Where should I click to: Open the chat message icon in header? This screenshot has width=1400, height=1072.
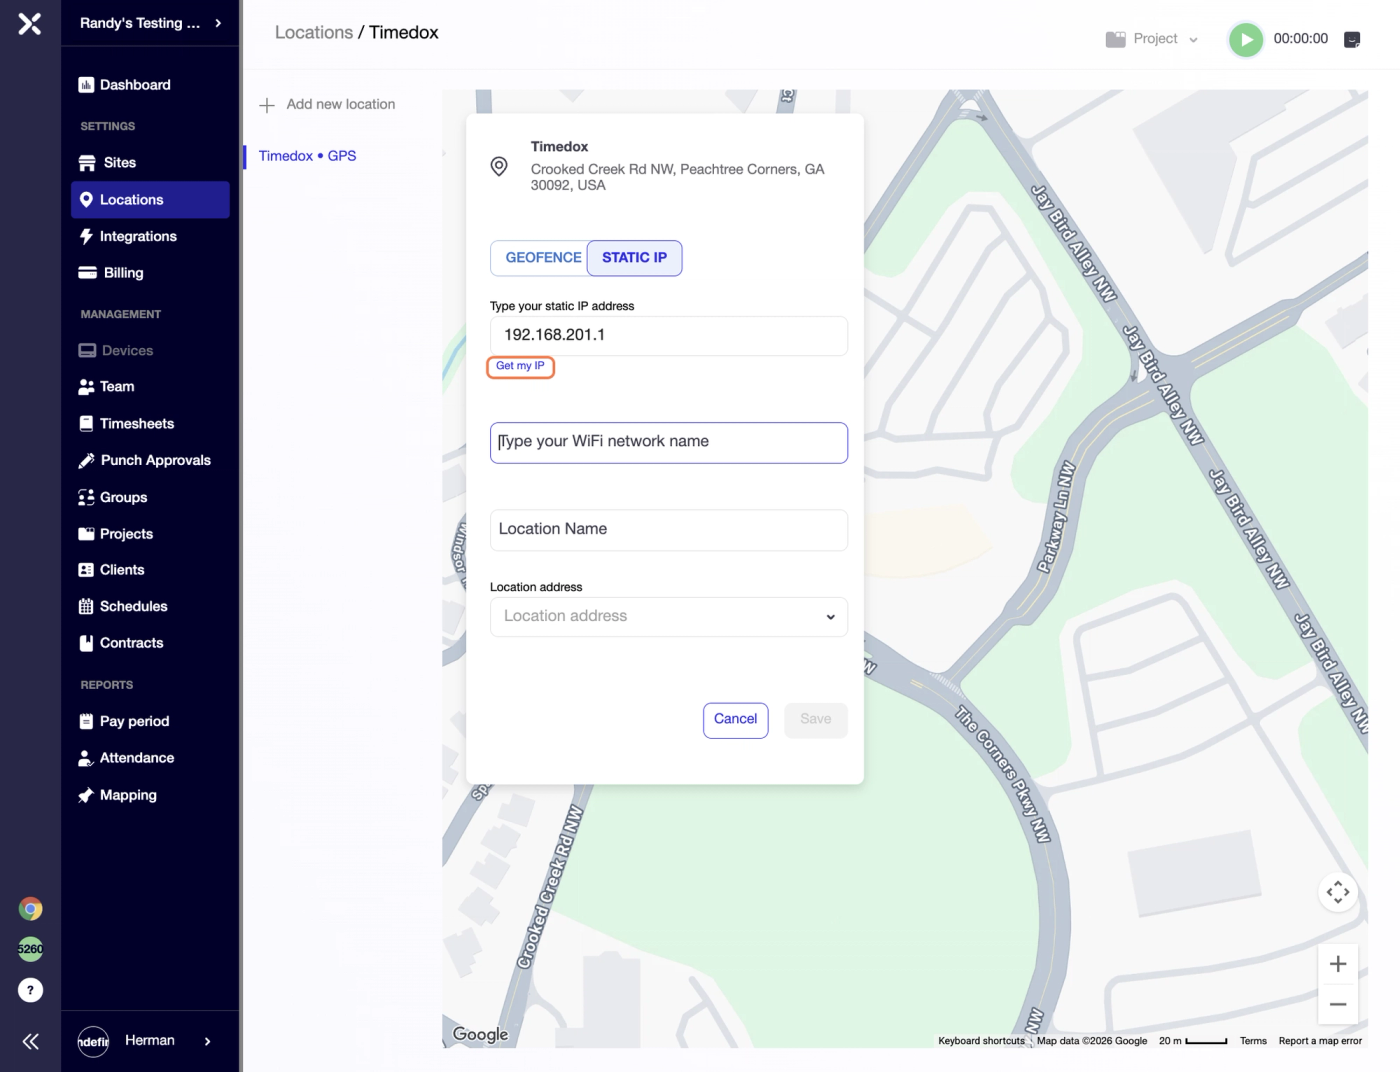(1352, 39)
